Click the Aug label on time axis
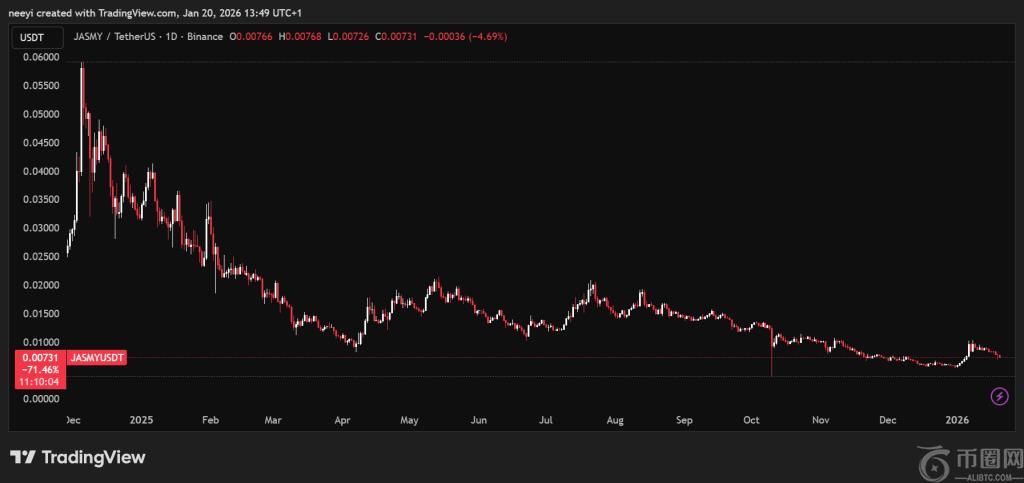 tap(616, 420)
